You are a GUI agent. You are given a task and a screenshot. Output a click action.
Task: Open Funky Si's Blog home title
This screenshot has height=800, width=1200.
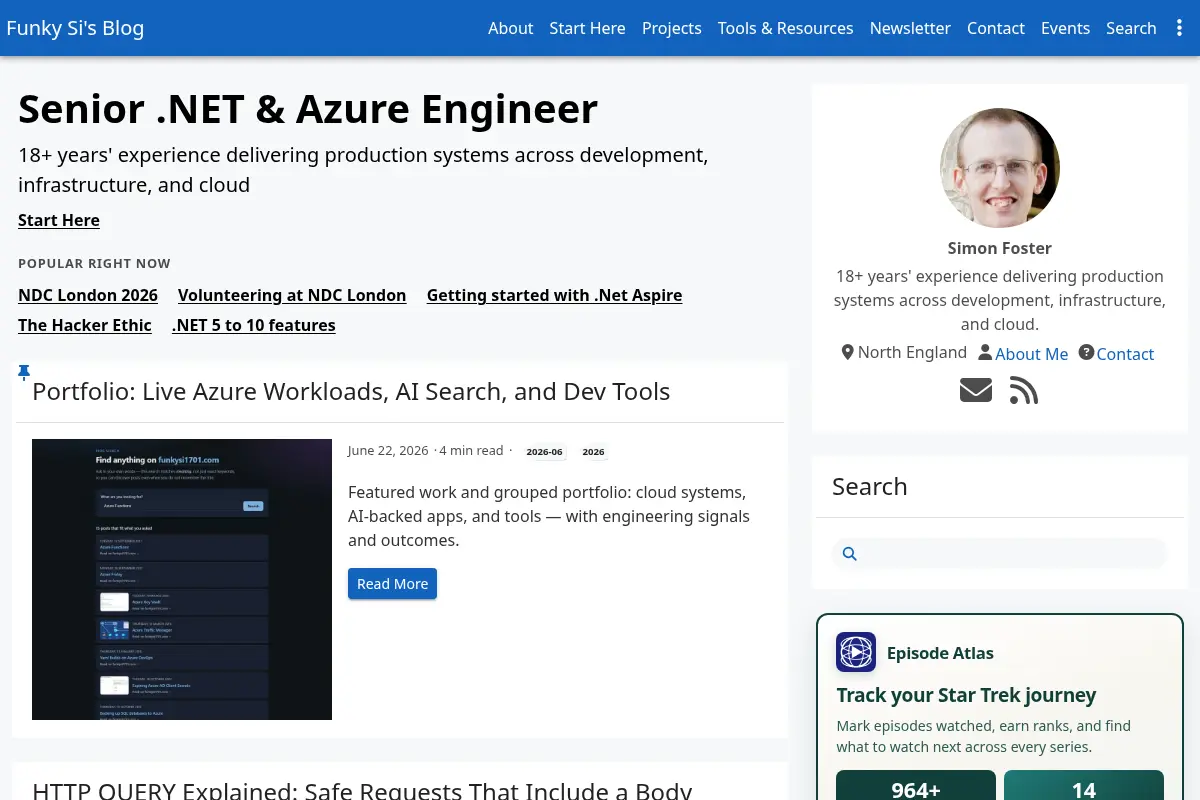point(75,28)
